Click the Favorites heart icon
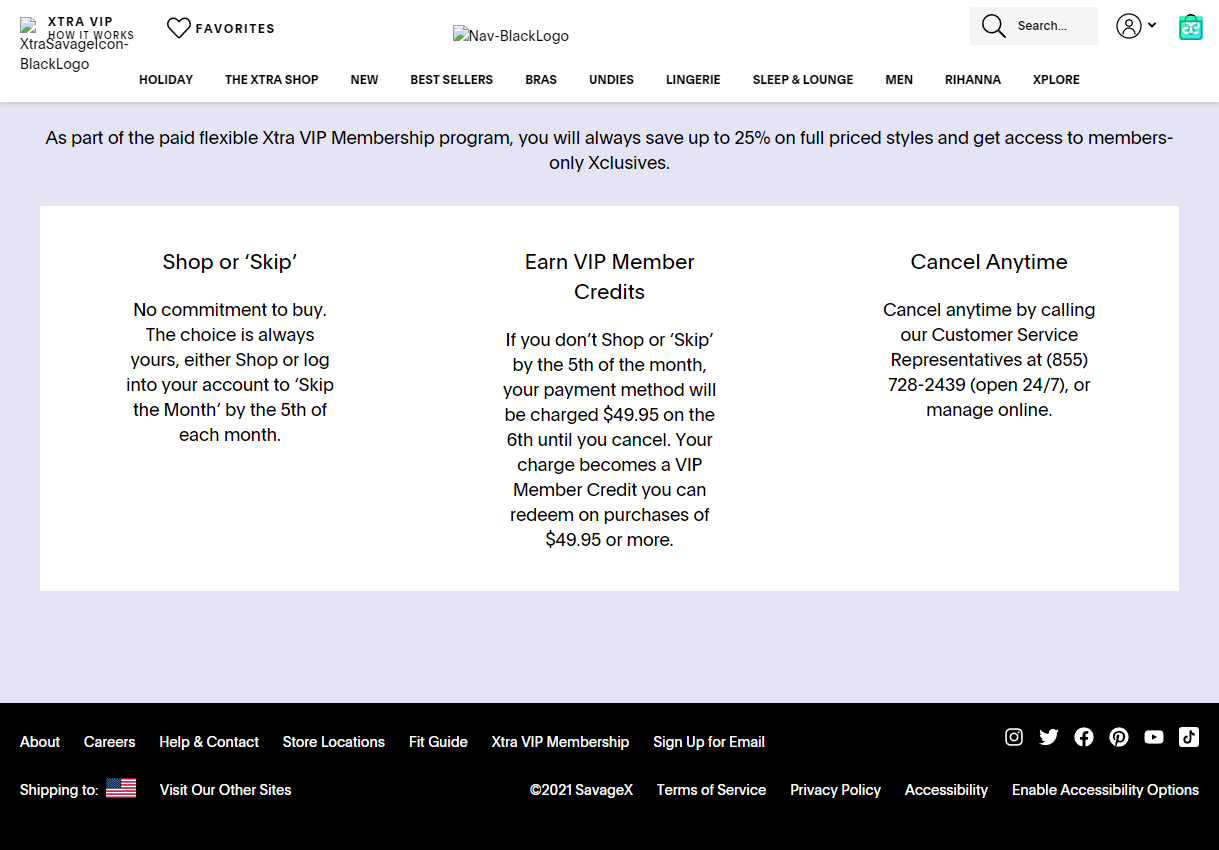 [179, 28]
